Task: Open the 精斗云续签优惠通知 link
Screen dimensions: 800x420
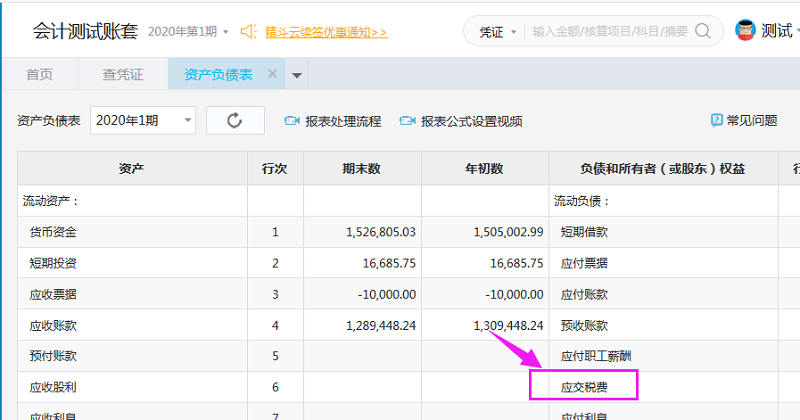Action: [x=326, y=32]
